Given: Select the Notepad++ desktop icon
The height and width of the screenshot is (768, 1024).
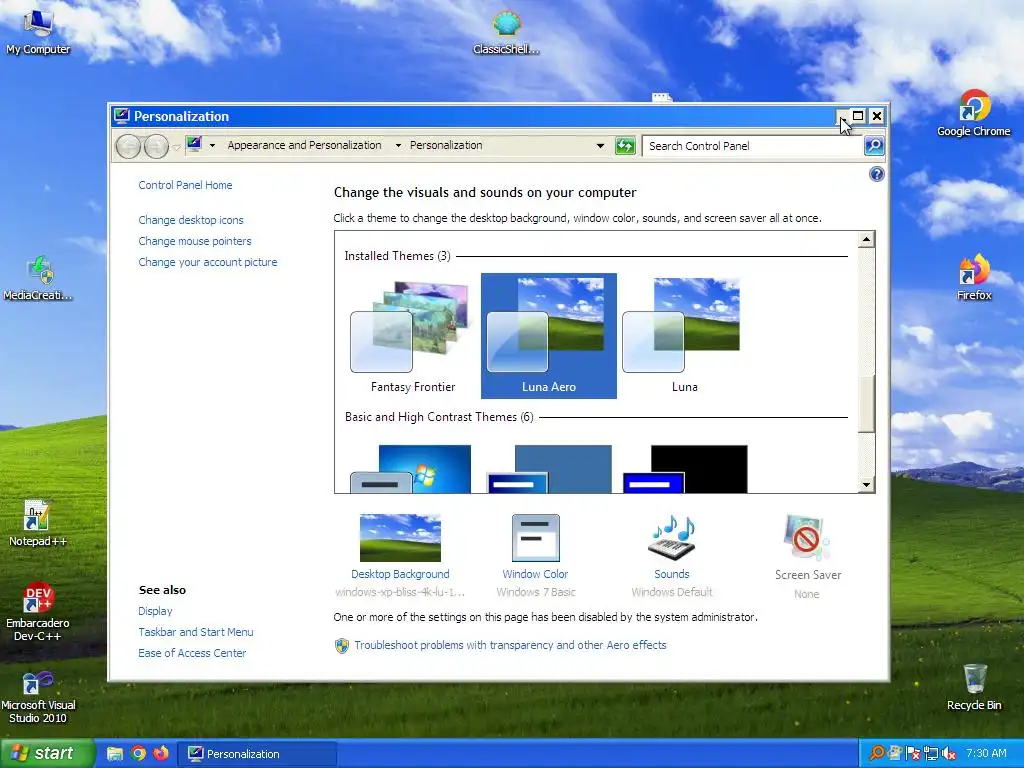Looking at the screenshot, I should [x=38, y=523].
